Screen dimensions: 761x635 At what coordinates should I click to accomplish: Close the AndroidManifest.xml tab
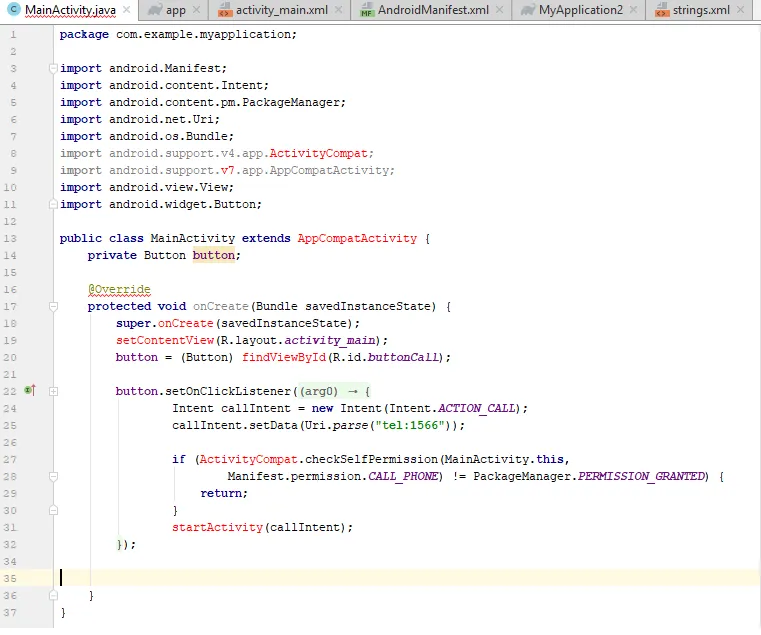pyautogui.click(x=499, y=10)
